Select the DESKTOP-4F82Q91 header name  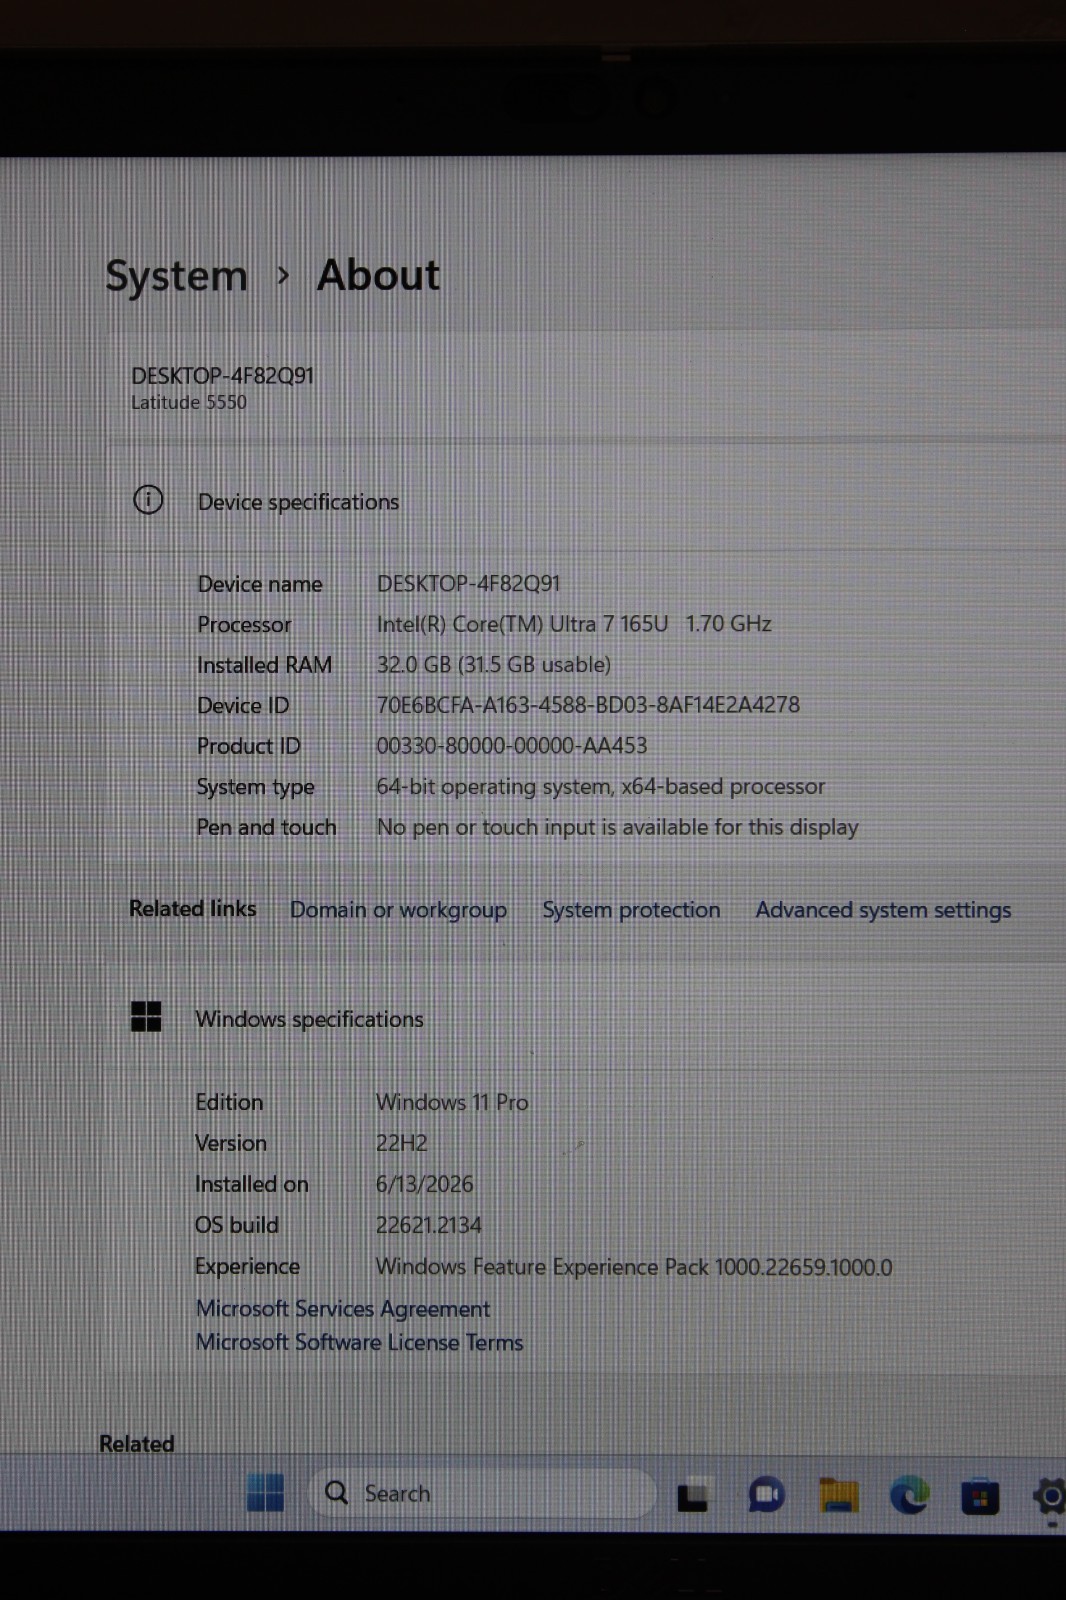pyautogui.click(x=223, y=376)
